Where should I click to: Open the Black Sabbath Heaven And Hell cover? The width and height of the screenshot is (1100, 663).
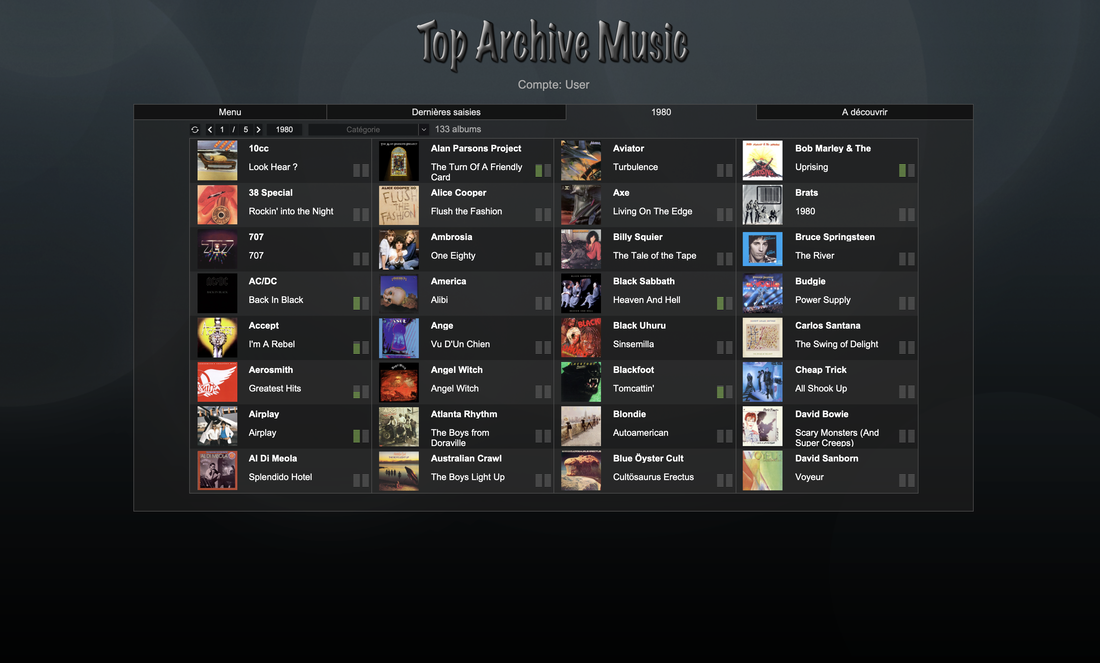coord(581,293)
